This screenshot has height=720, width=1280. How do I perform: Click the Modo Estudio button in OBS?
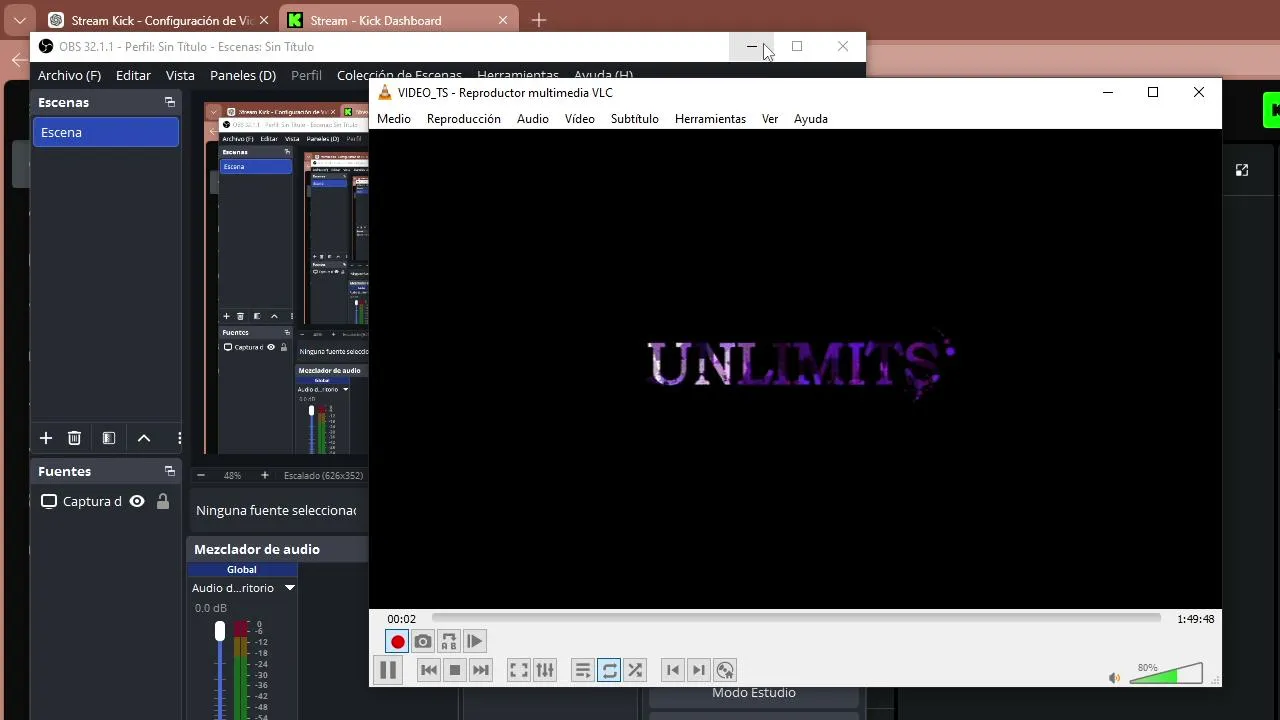(754, 693)
